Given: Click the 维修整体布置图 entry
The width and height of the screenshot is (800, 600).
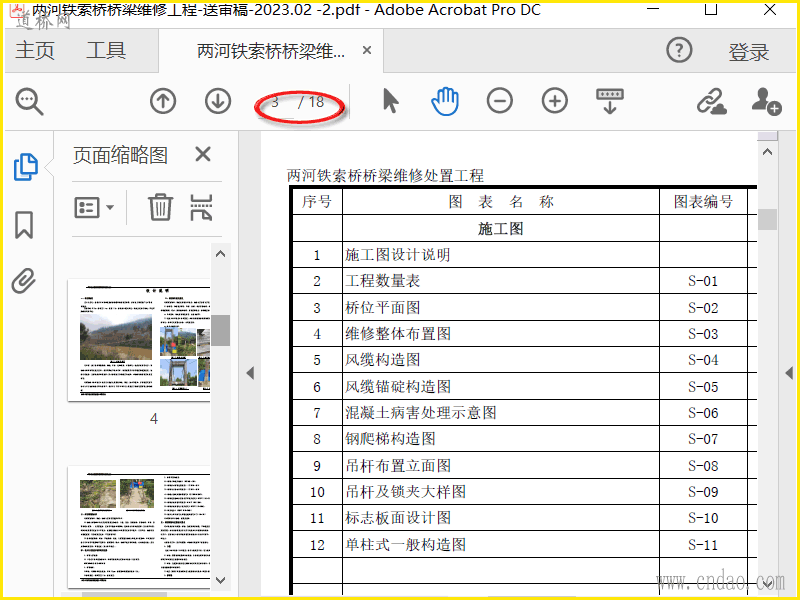Looking at the screenshot, I should [398, 334].
